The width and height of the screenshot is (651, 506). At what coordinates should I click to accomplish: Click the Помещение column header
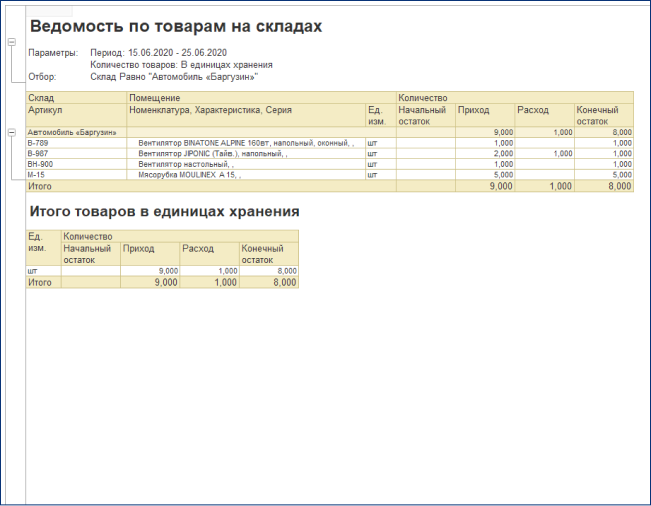(262, 98)
